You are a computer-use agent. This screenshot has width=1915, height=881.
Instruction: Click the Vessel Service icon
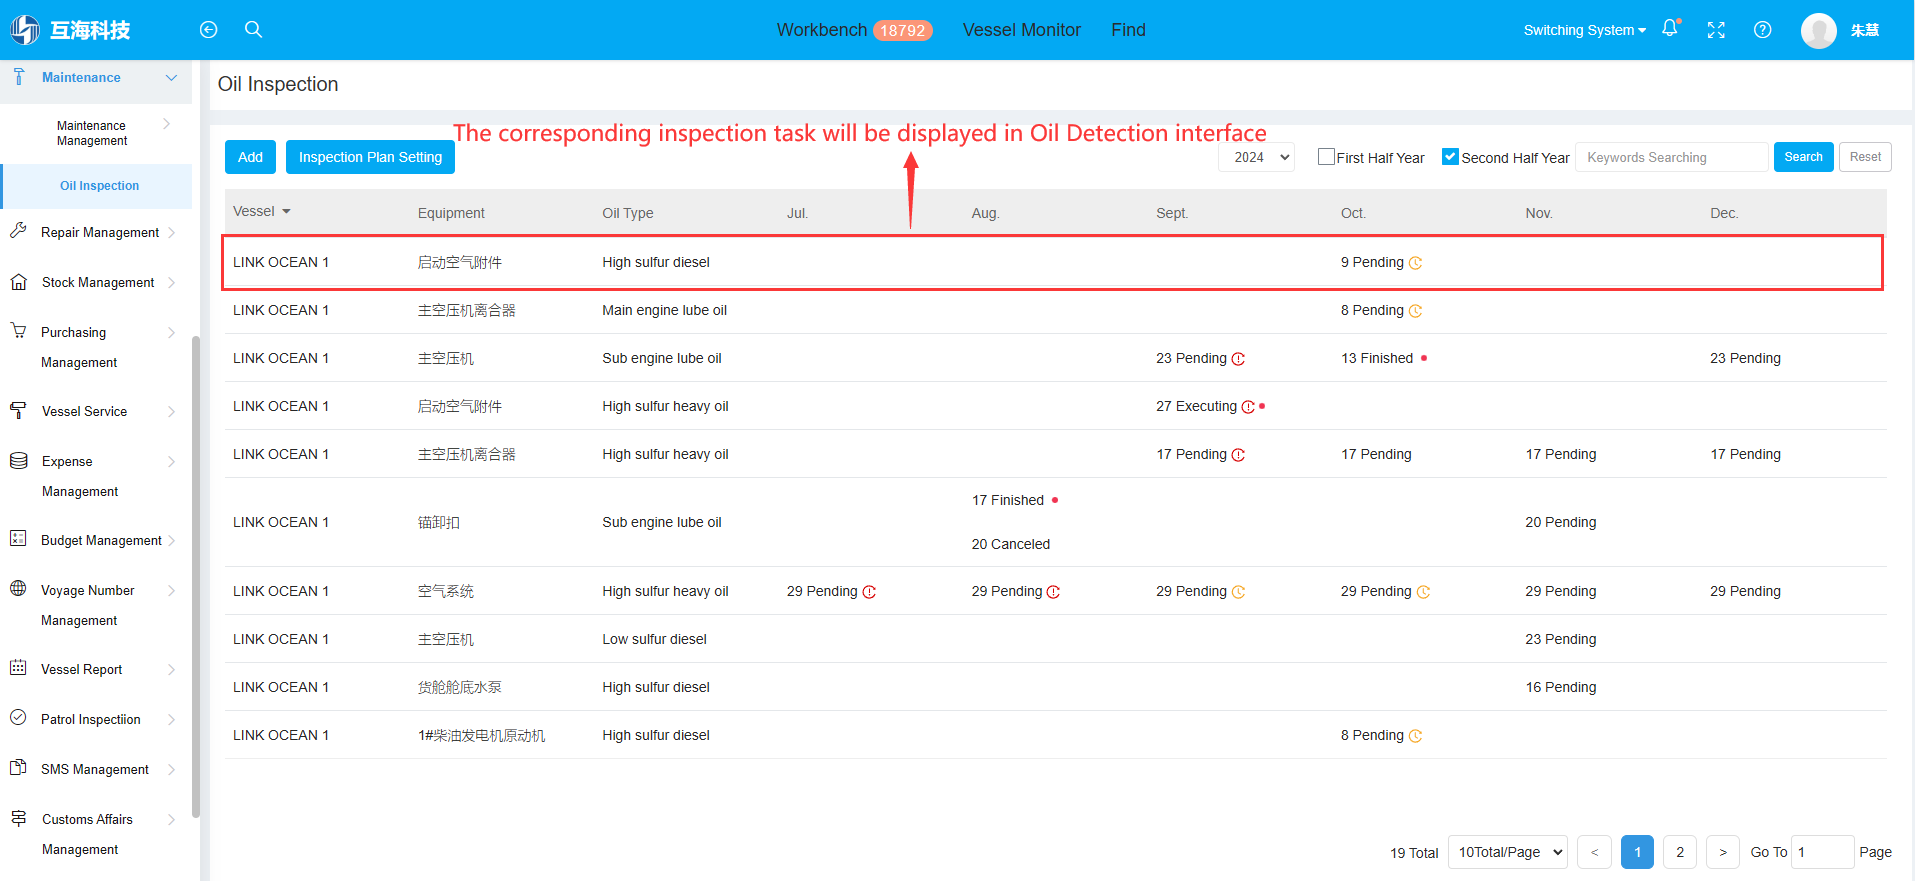[18, 410]
